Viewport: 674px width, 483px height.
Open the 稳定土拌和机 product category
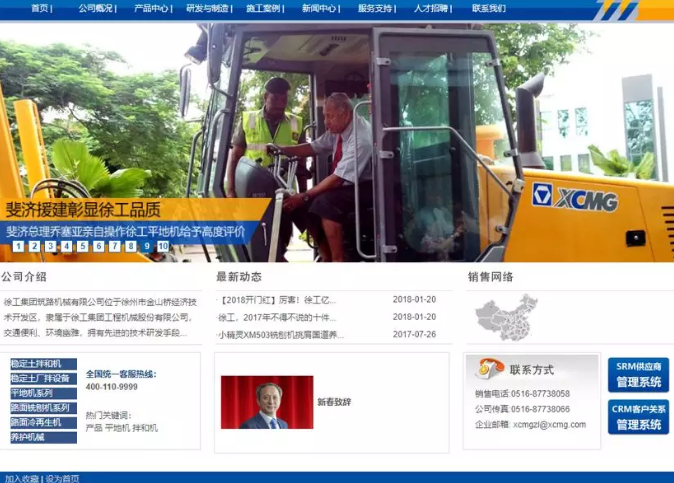tap(43, 364)
